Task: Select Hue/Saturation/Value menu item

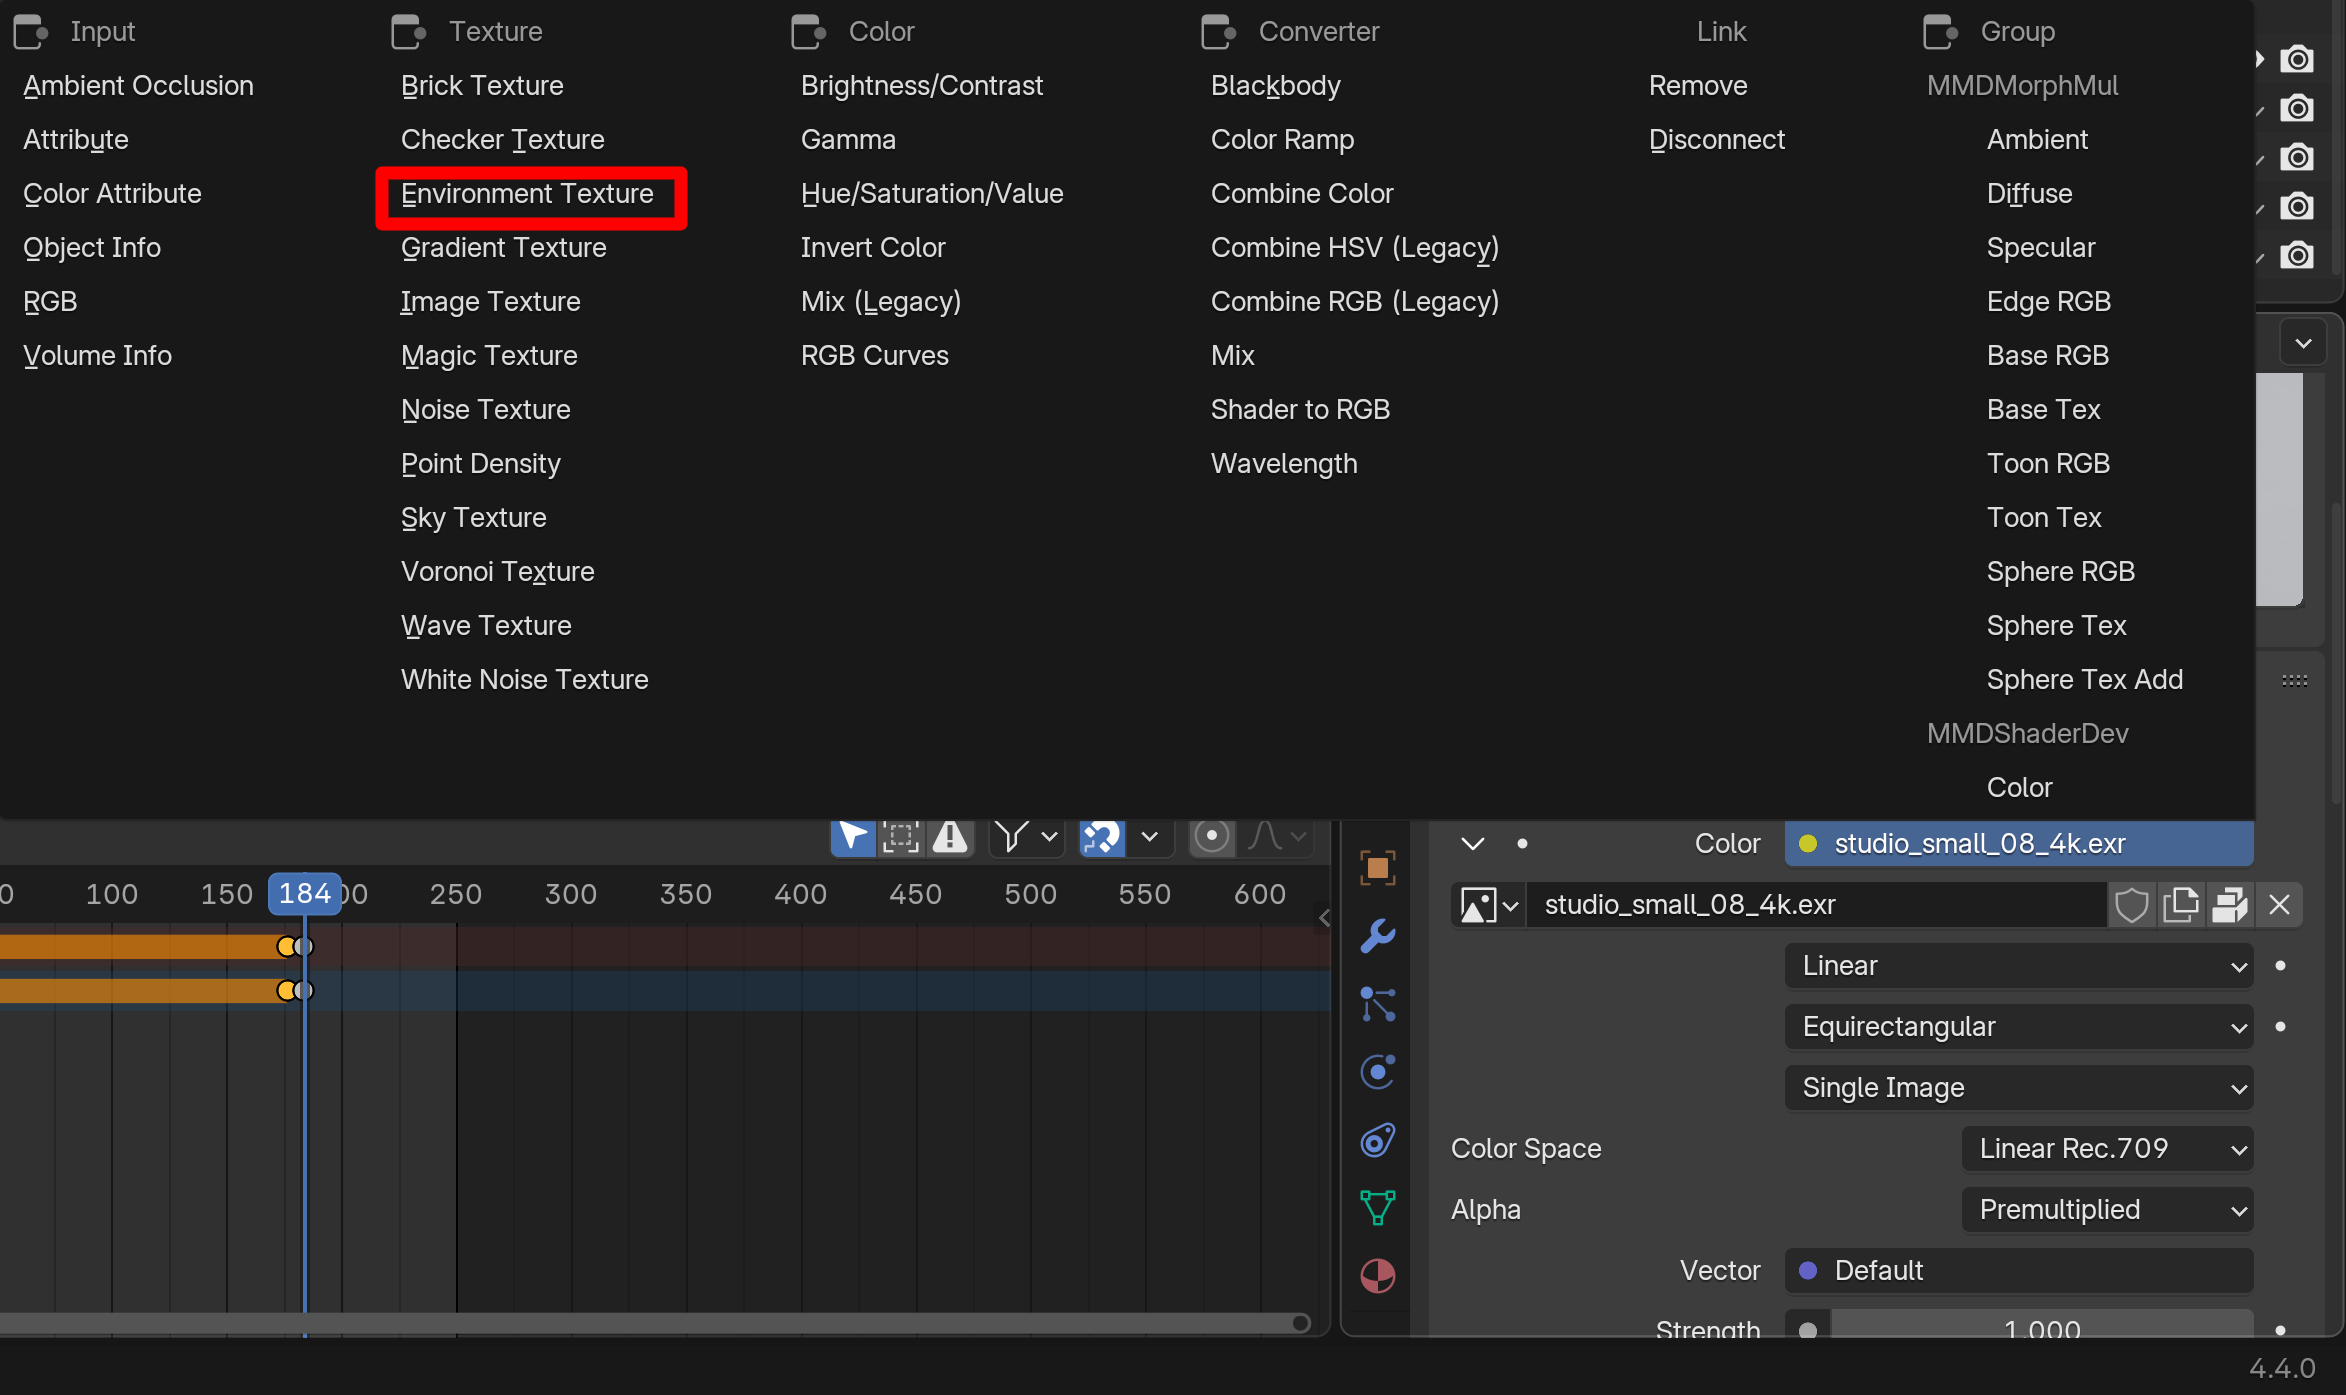Action: (932, 194)
